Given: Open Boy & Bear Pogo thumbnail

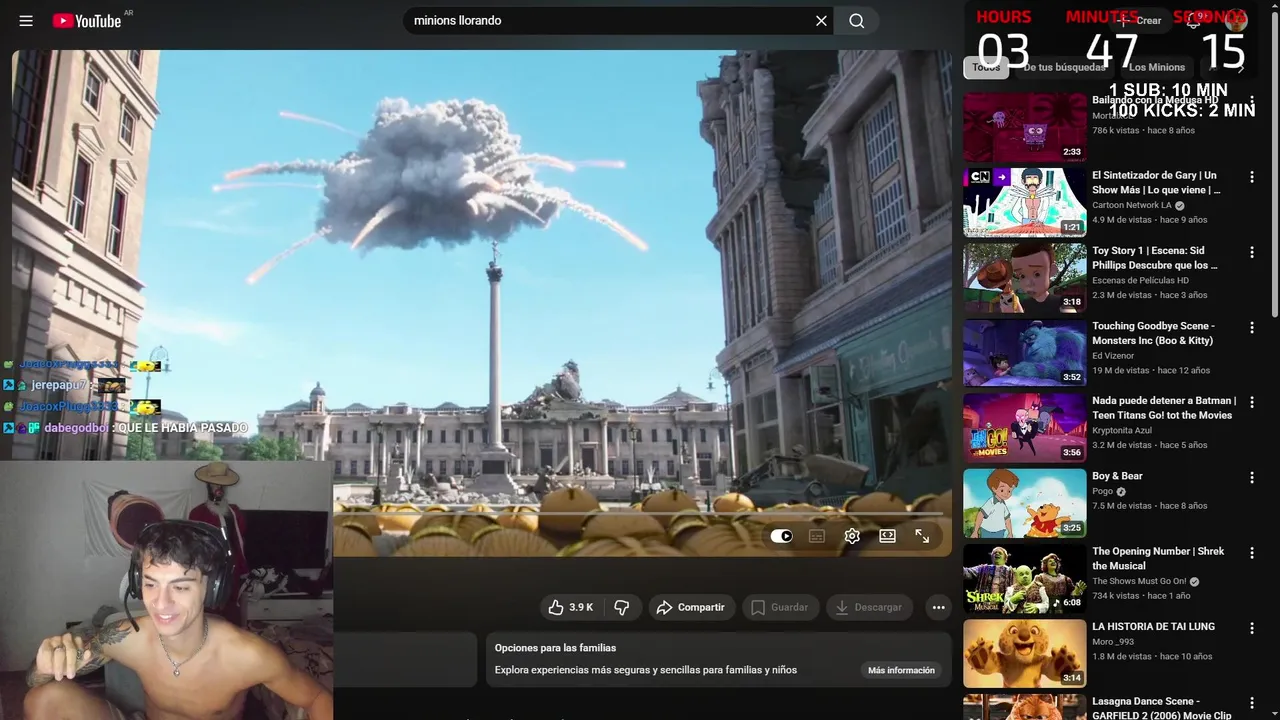Looking at the screenshot, I should coord(1024,503).
